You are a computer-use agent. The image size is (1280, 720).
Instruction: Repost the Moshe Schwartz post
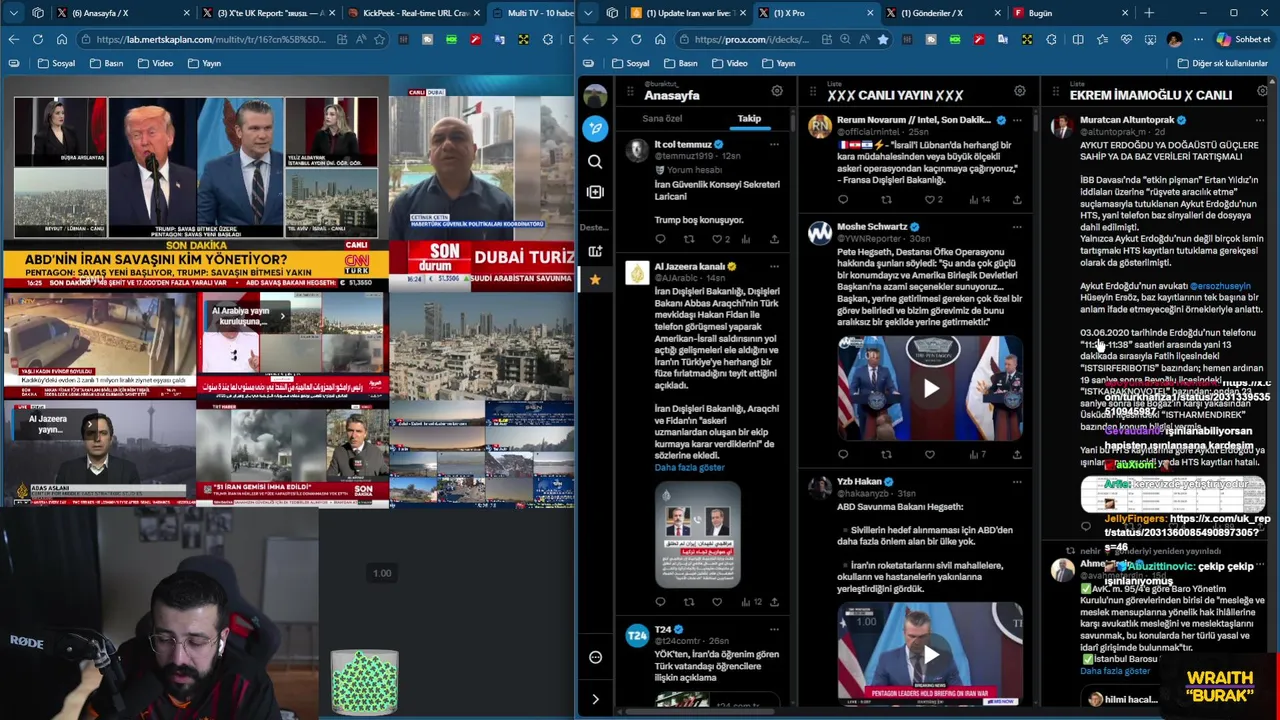click(886, 454)
